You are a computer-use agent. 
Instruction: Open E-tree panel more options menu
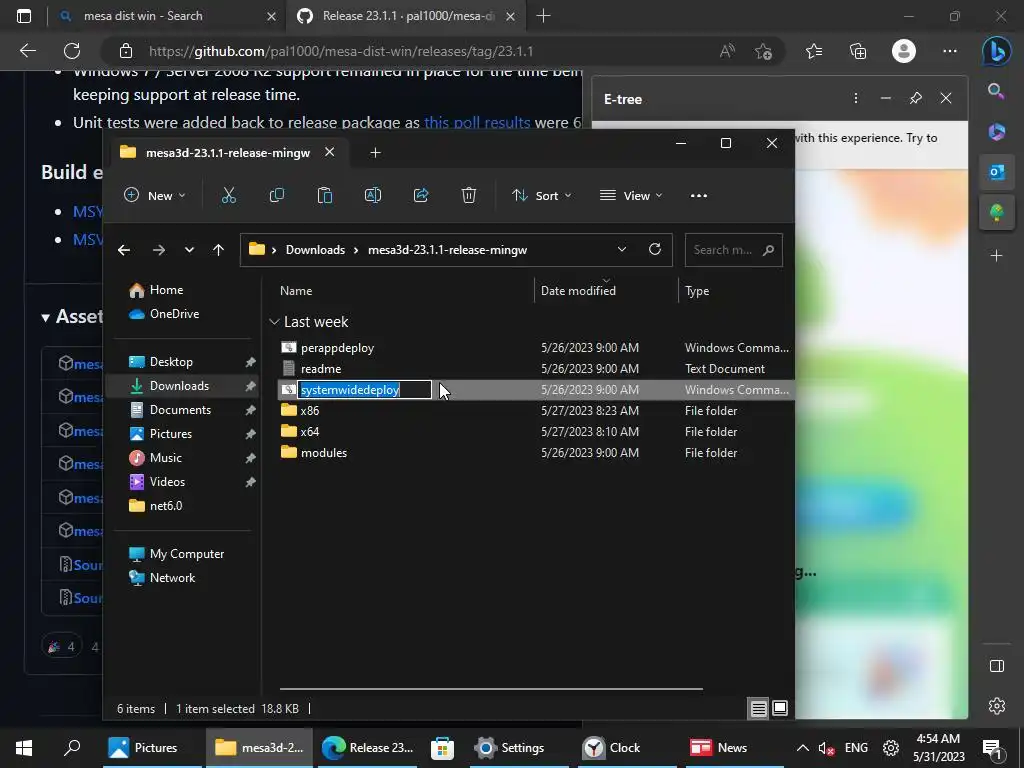click(856, 98)
